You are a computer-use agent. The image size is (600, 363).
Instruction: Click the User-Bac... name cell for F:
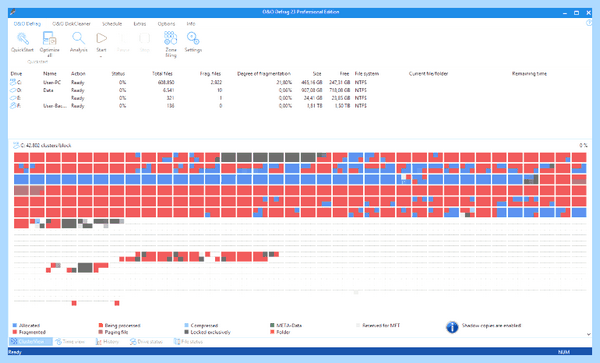(55, 106)
